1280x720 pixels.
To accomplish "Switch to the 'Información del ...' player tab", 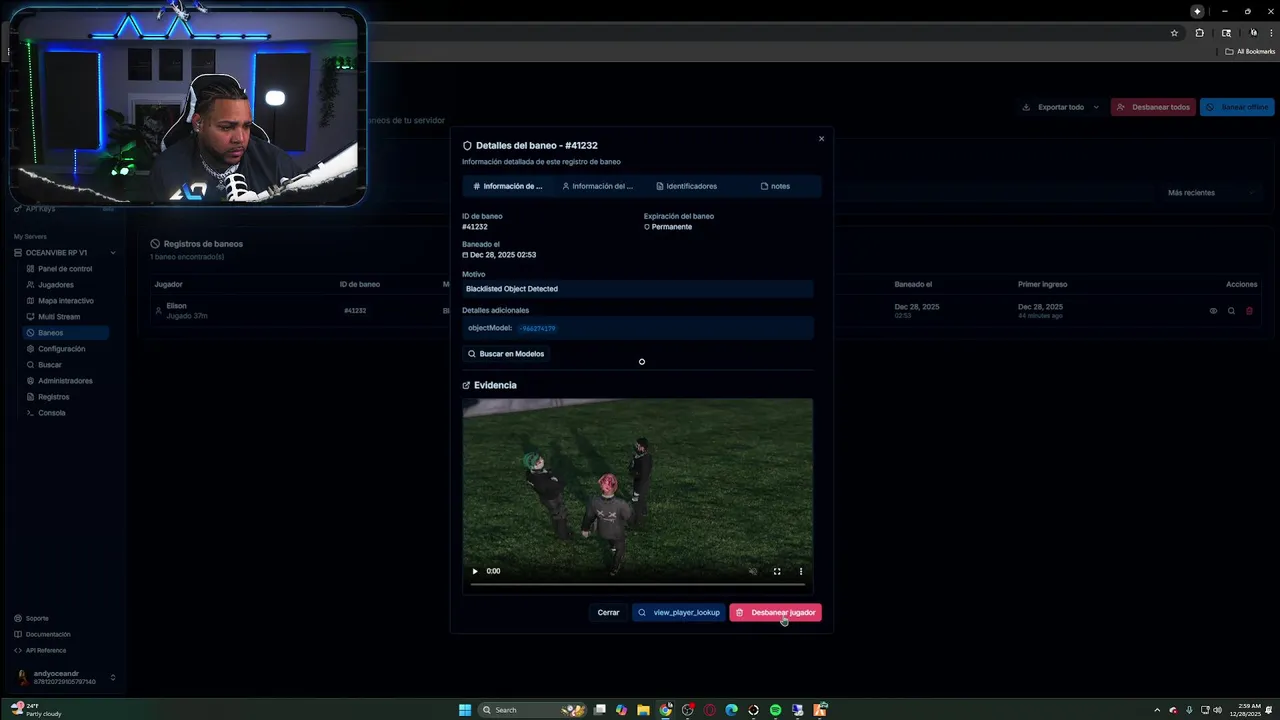I will (x=597, y=186).
